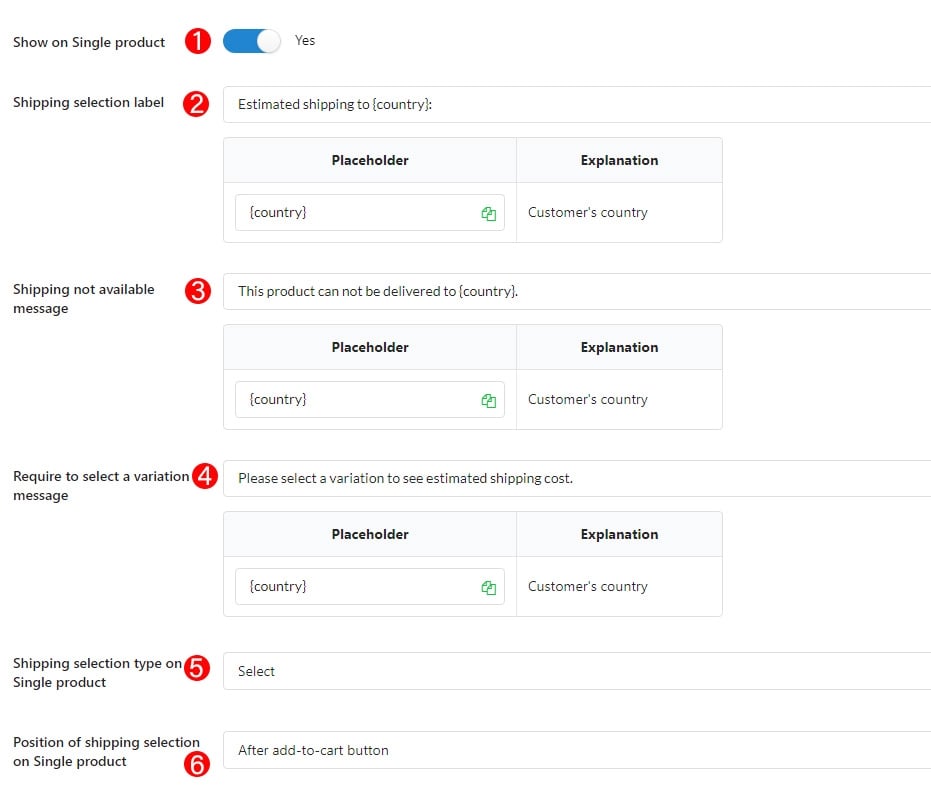Copy {country} placeholder under variation message
The image size is (931, 788).
[x=489, y=588]
